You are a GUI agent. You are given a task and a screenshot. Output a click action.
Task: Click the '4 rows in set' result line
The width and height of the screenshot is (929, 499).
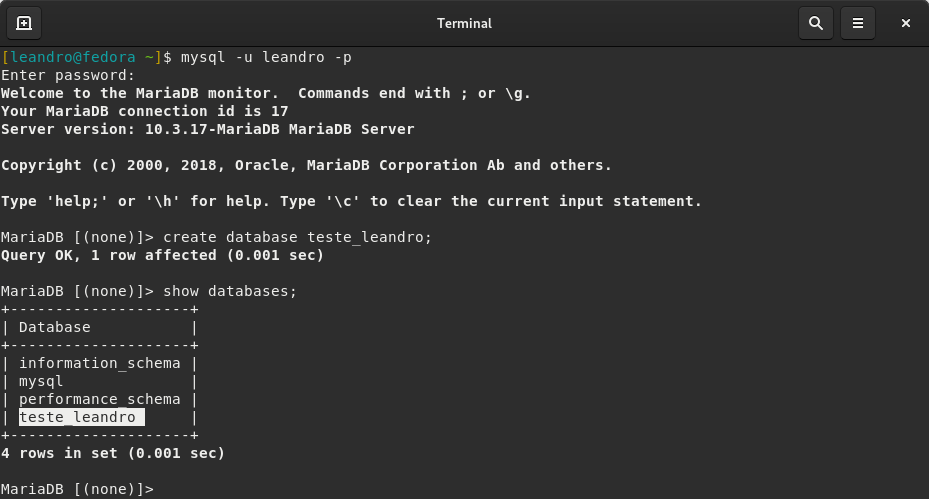(x=113, y=453)
